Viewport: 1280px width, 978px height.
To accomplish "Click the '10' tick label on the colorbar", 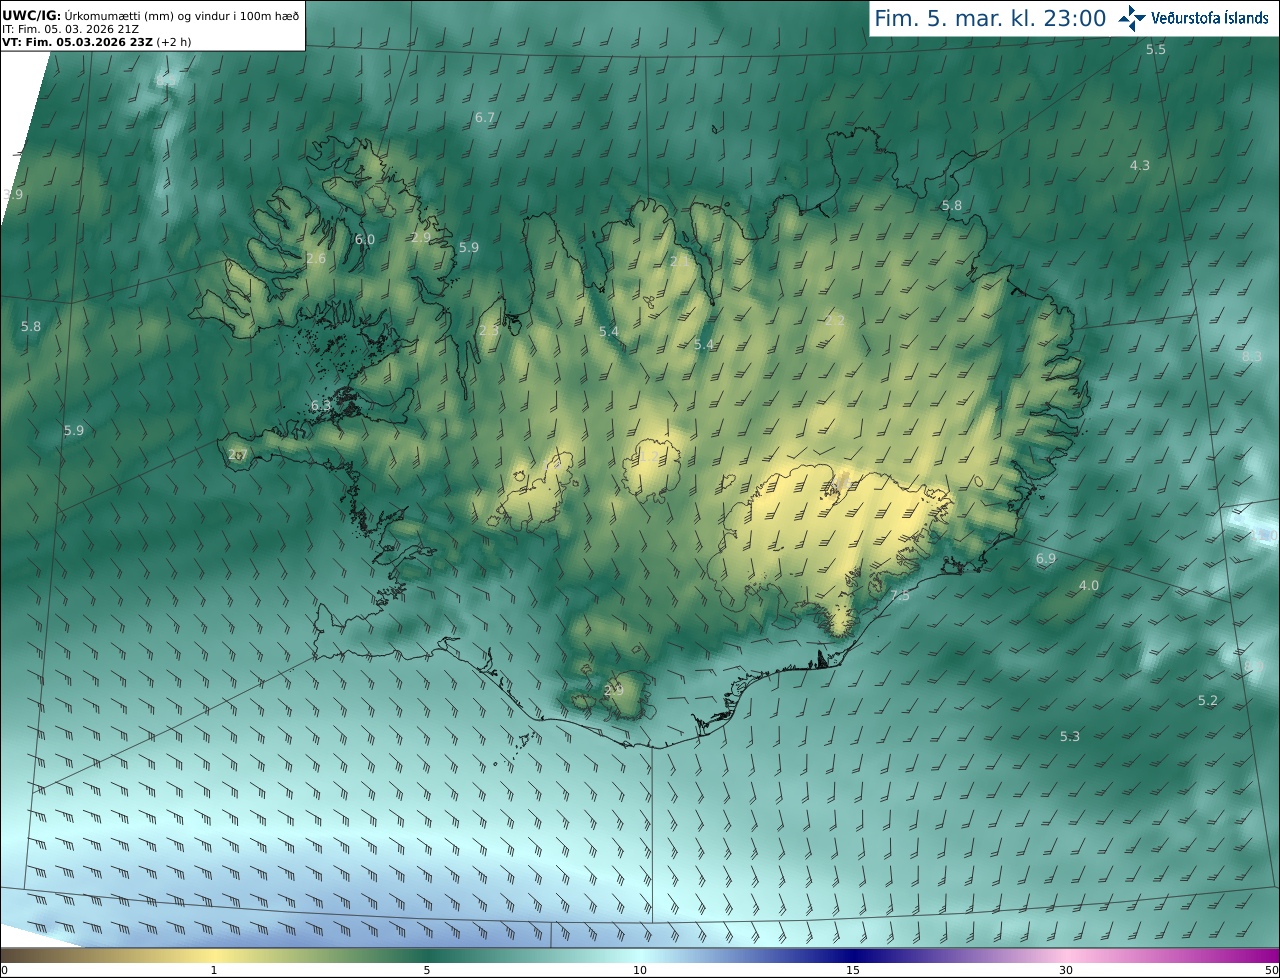I will click(640, 970).
